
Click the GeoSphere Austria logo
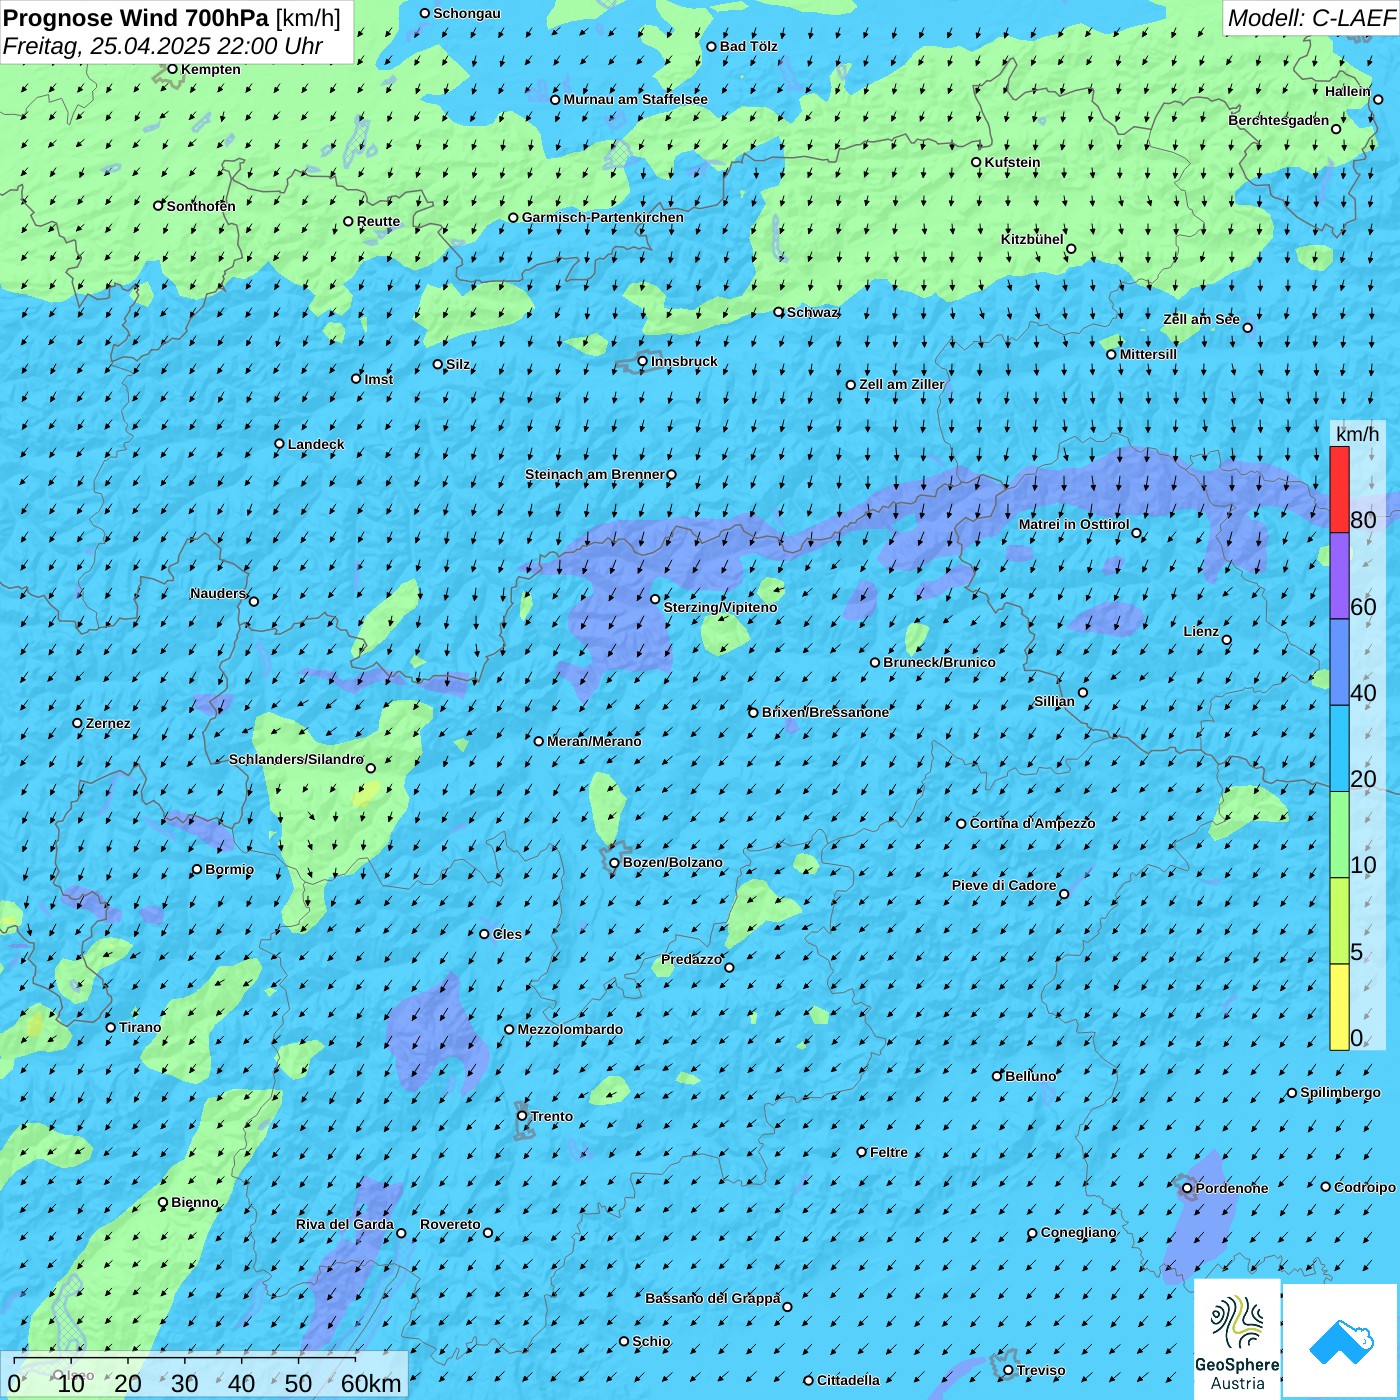tap(1237, 1338)
